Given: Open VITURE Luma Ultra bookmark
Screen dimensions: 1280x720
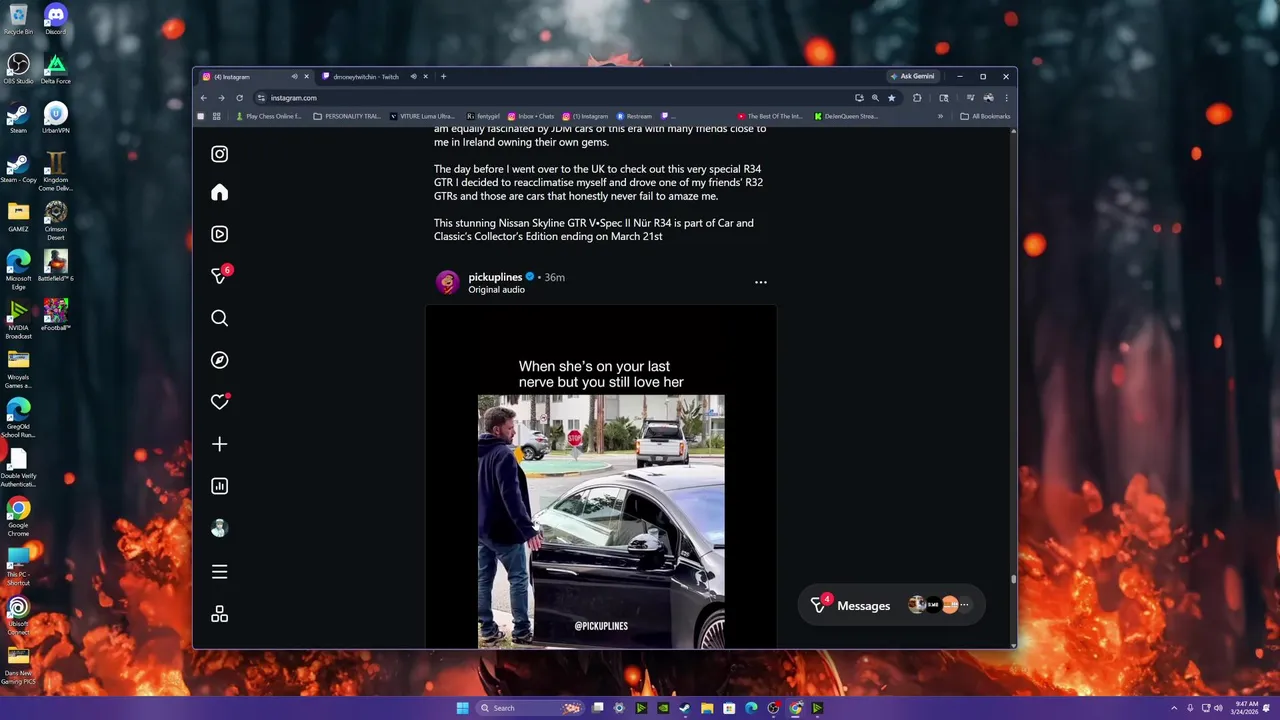Looking at the screenshot, I should (x=422, y=116).
